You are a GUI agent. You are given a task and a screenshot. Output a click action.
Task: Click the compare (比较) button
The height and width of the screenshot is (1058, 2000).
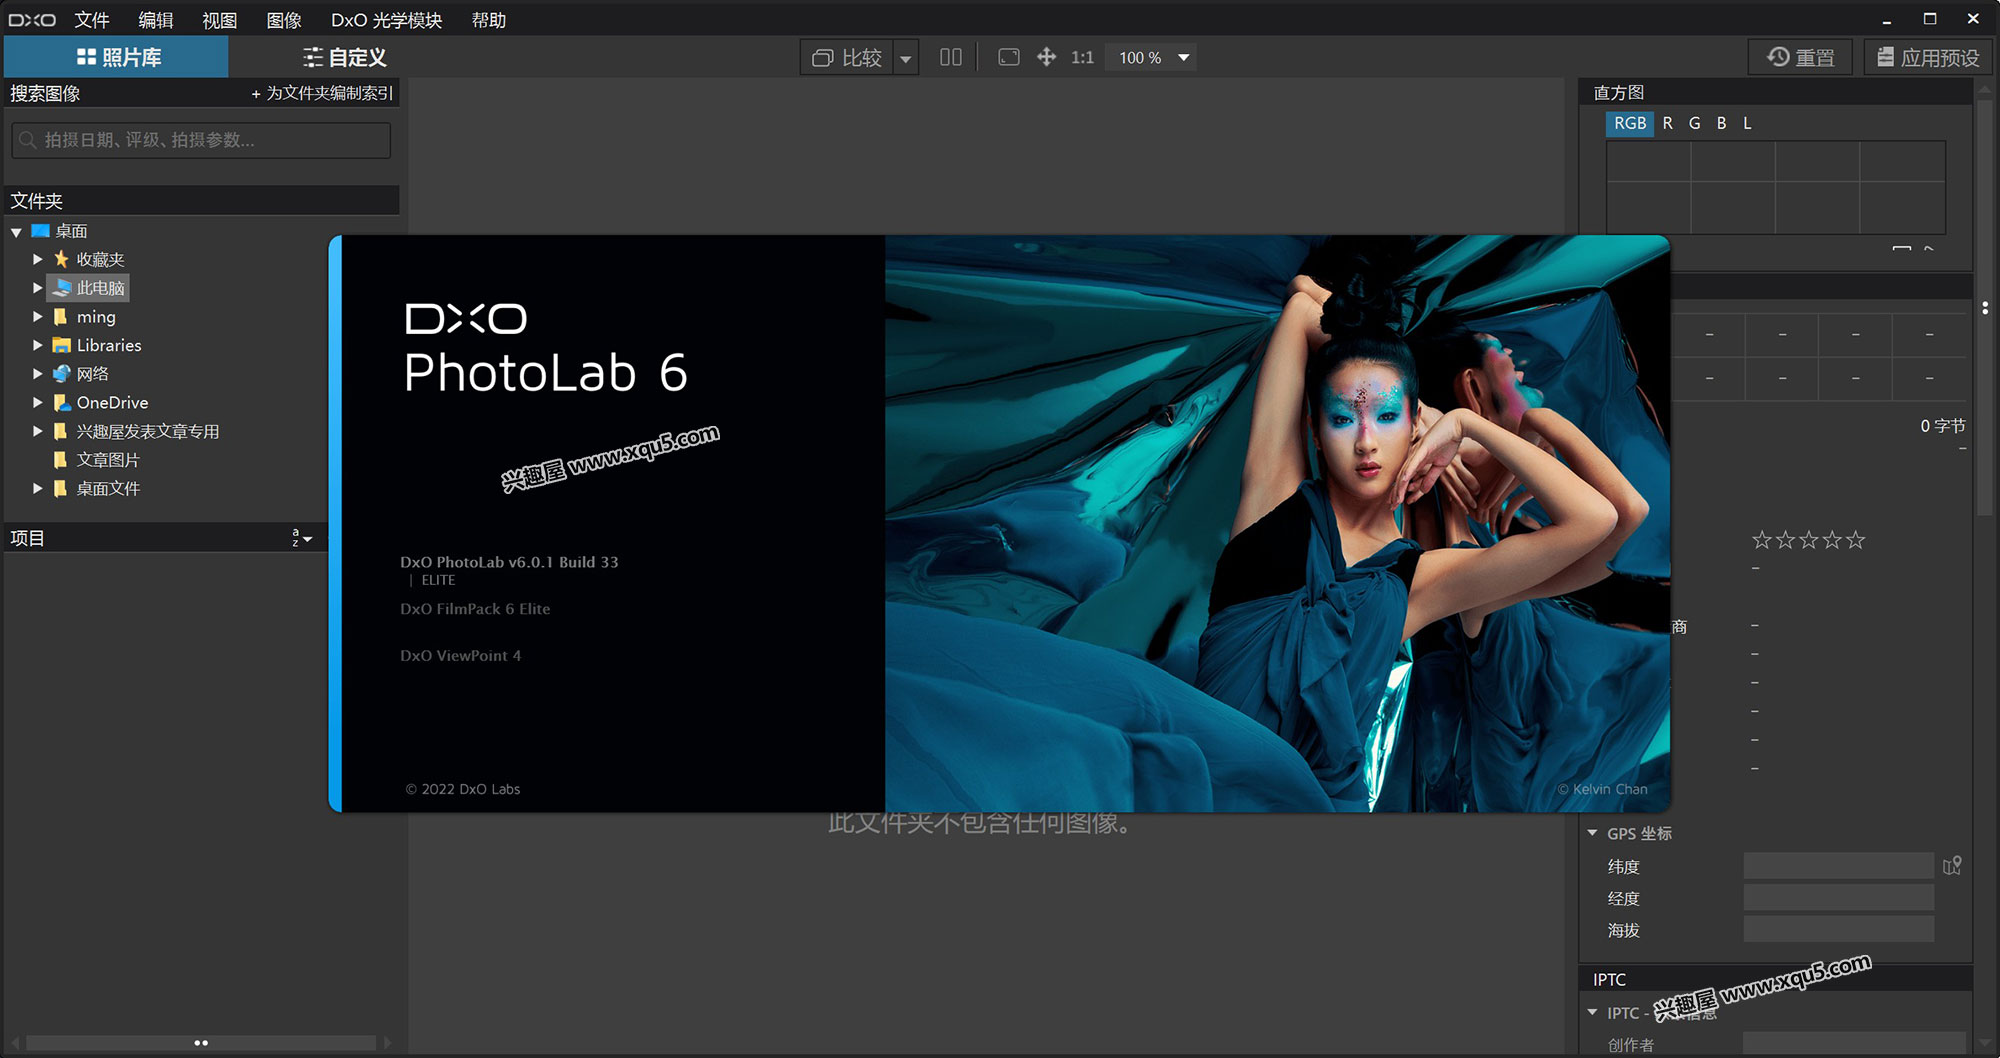(x=847, y=58)
